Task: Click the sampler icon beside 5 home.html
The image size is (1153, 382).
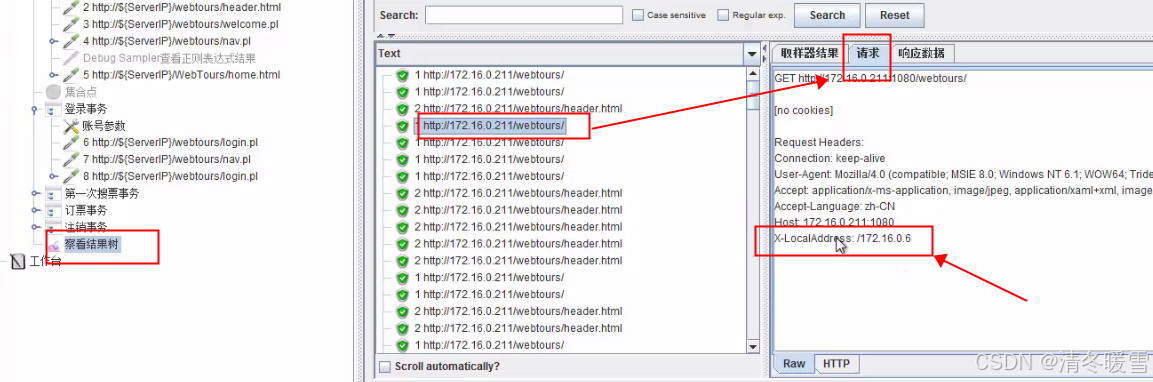Action: pos(71,75)
